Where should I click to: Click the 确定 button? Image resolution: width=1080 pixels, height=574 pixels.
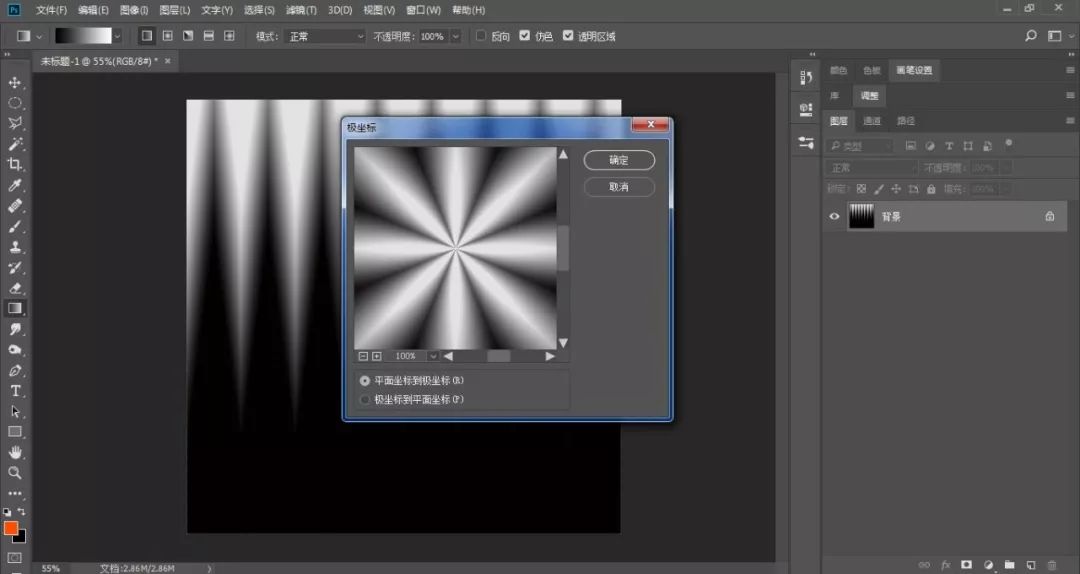(x=619, y=160)
